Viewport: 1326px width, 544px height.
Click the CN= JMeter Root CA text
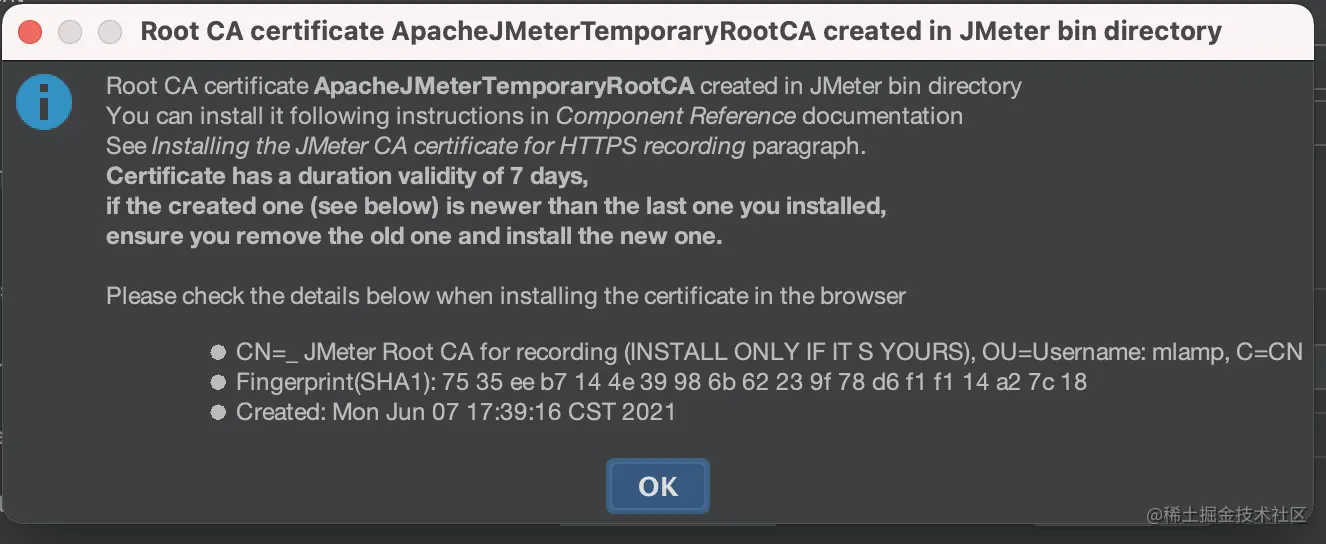pos(769,352)
